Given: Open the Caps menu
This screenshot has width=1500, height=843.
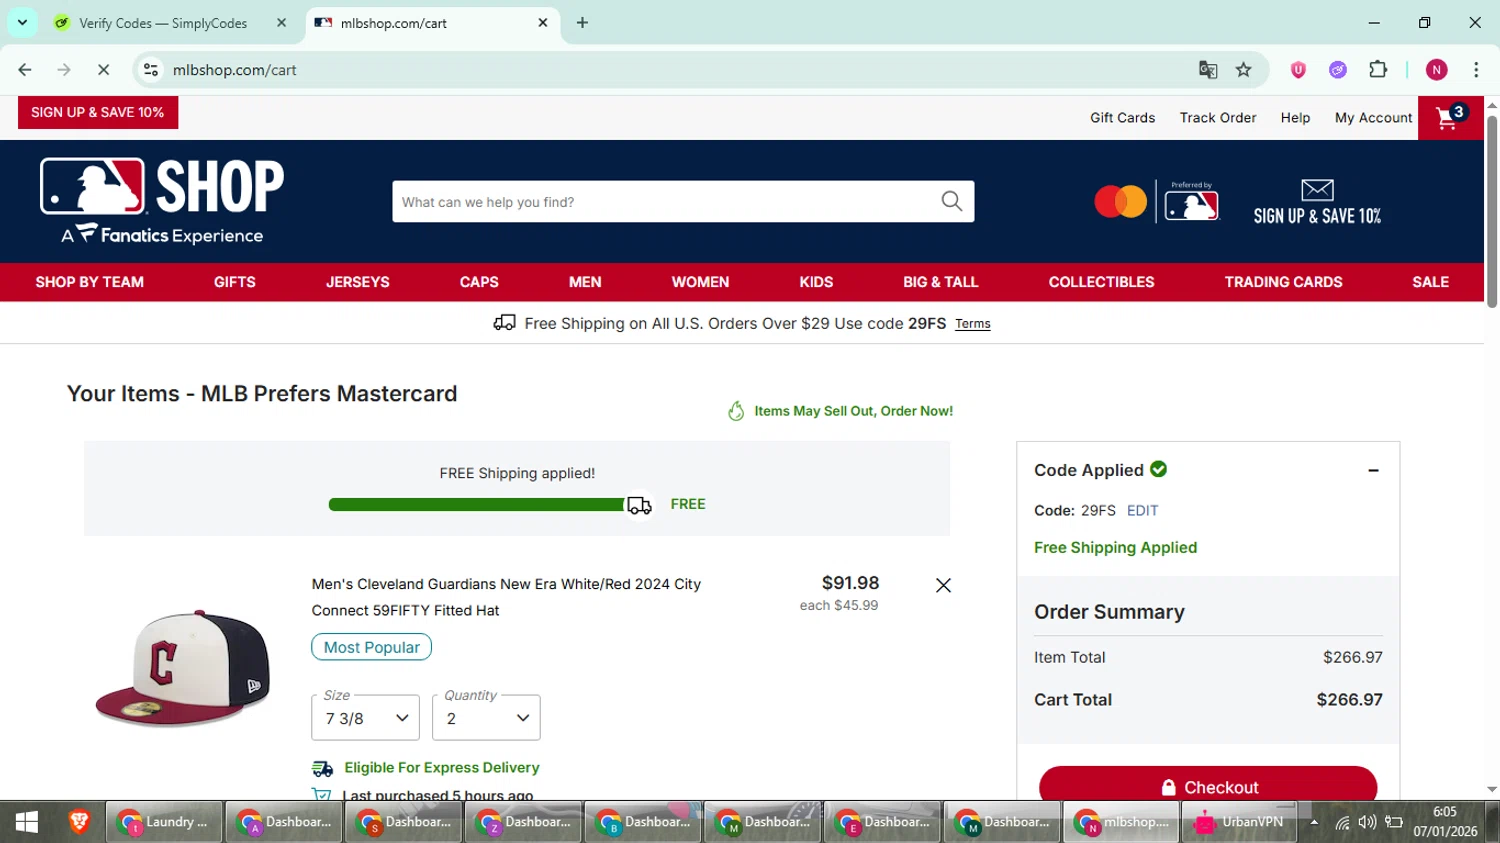Looking at the screenshot, I should [479, 282].
